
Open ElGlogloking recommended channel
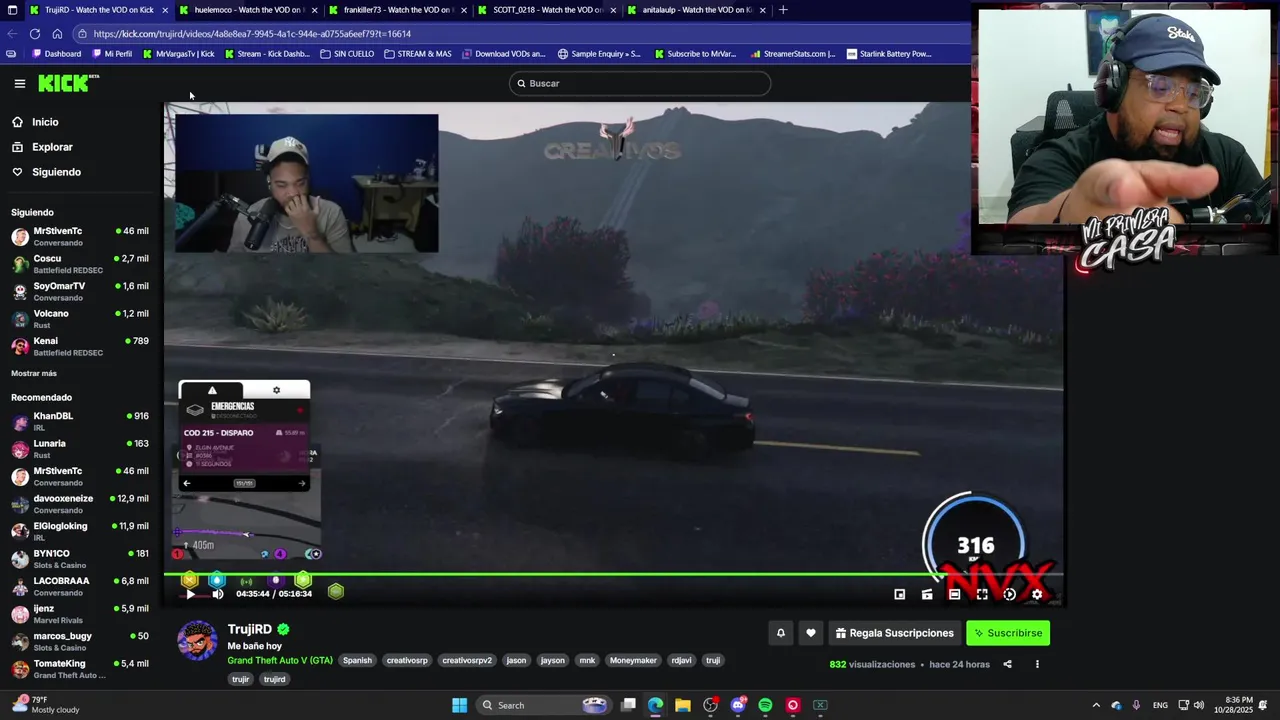pos(80,532)
